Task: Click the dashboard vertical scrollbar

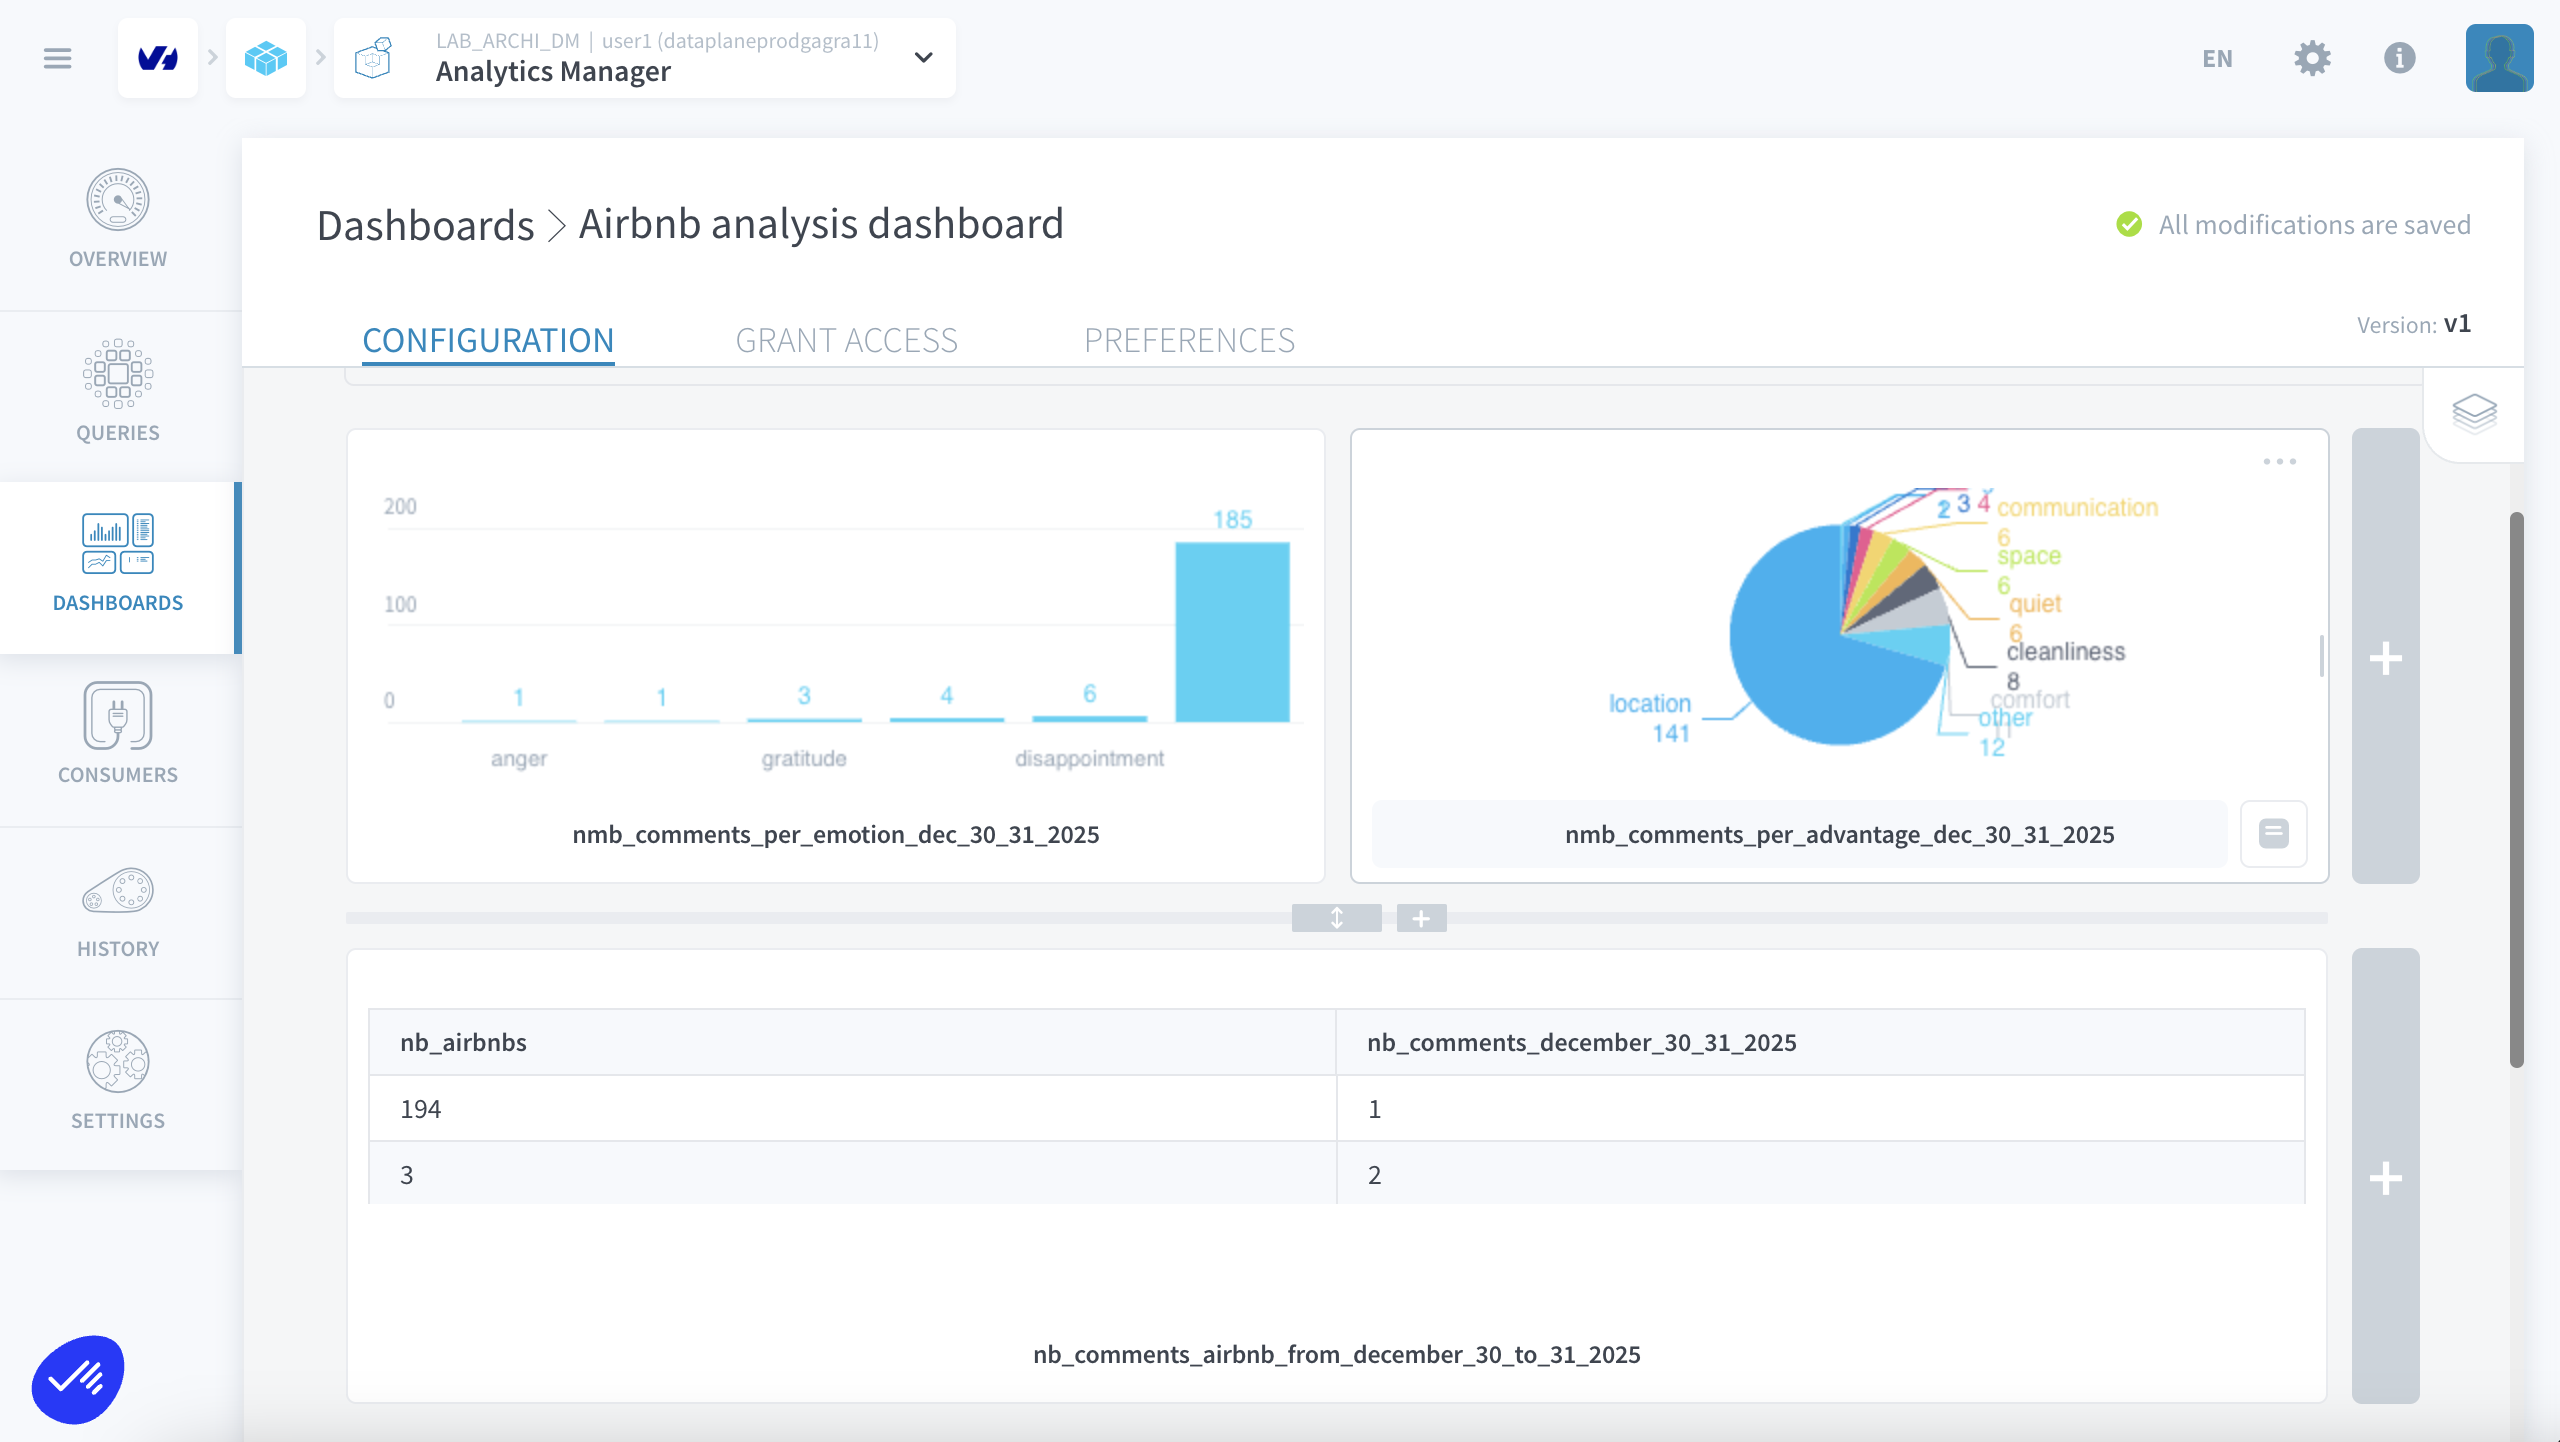Action: (2516, 790)
